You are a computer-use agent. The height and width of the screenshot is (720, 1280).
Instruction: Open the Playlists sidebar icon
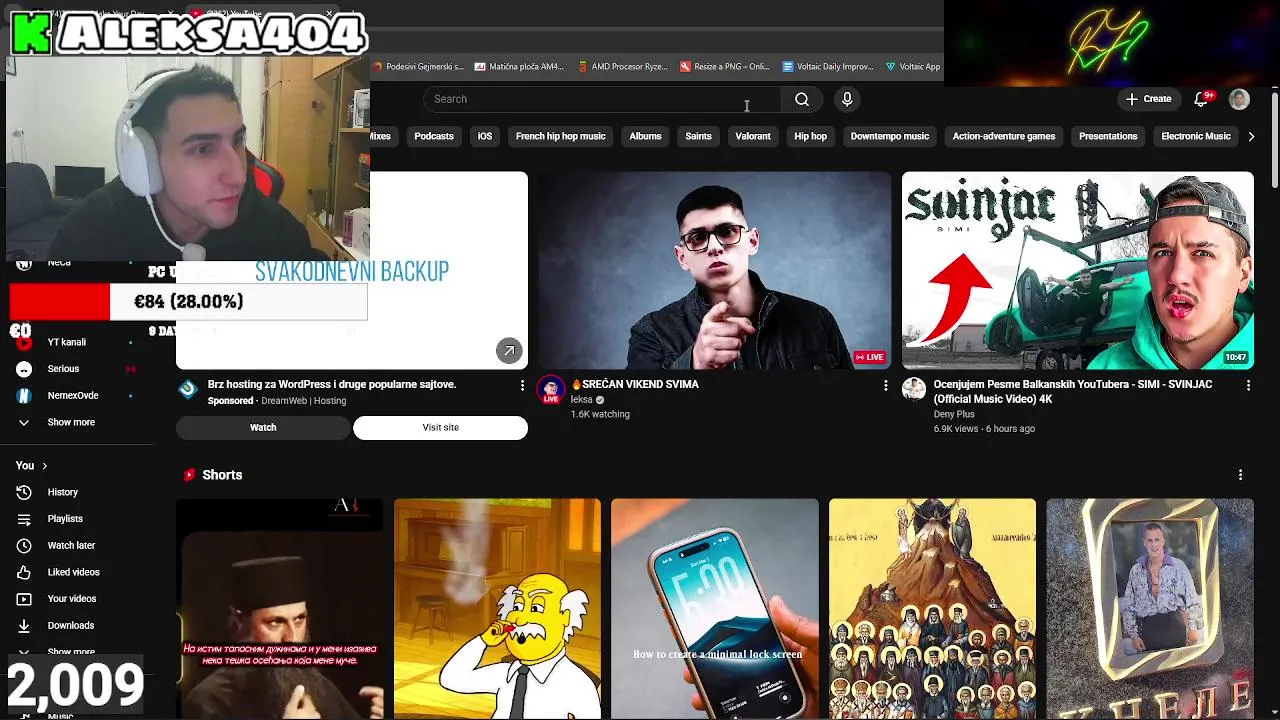coord(24,519)
